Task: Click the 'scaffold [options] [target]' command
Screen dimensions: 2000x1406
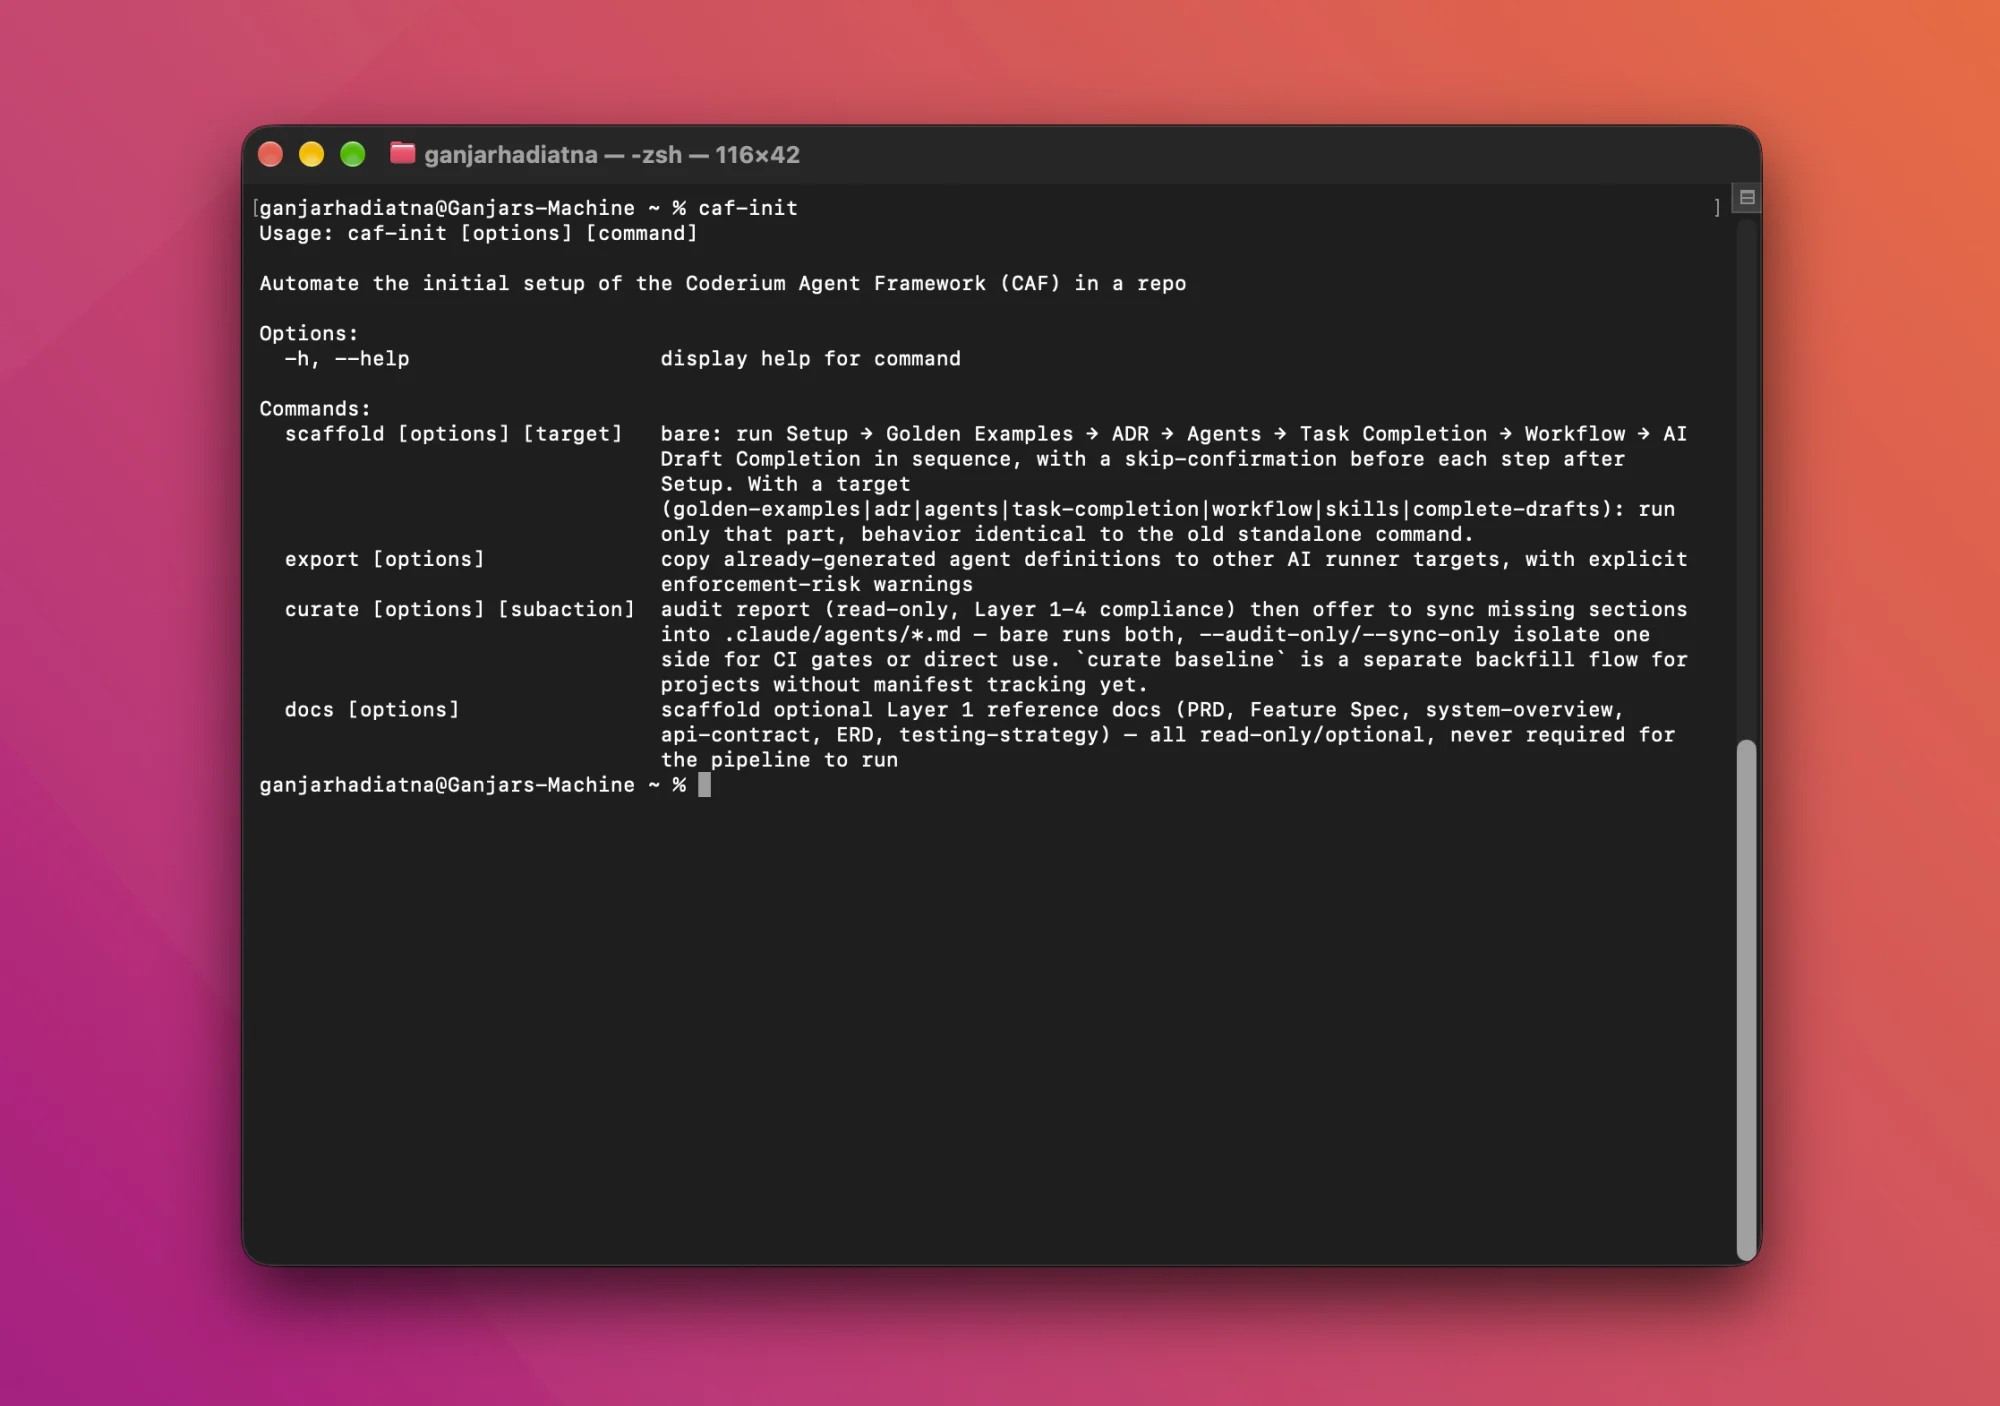Action: click(453, 433)
